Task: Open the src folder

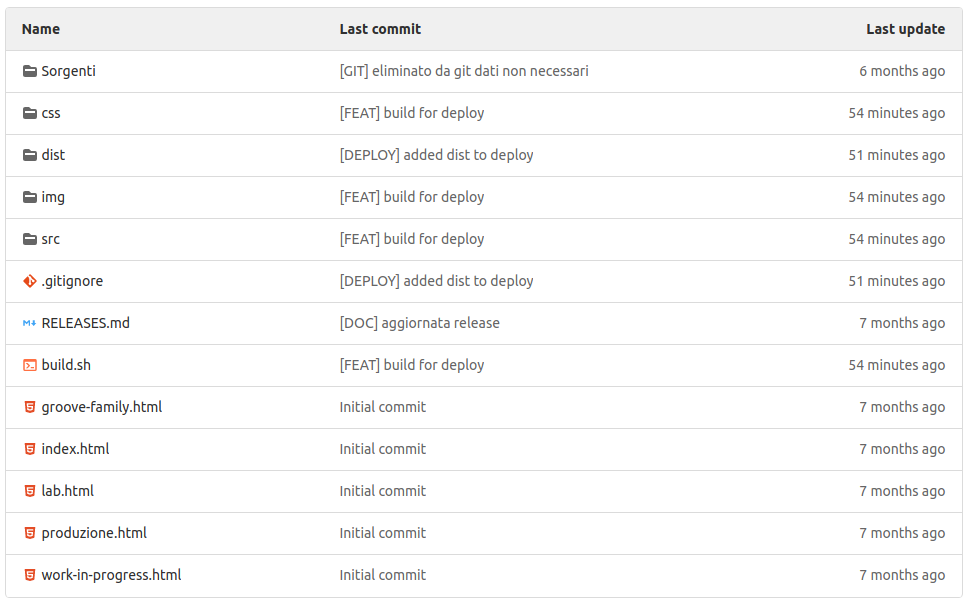Action: pyautogui.click(x=51, y=239)
